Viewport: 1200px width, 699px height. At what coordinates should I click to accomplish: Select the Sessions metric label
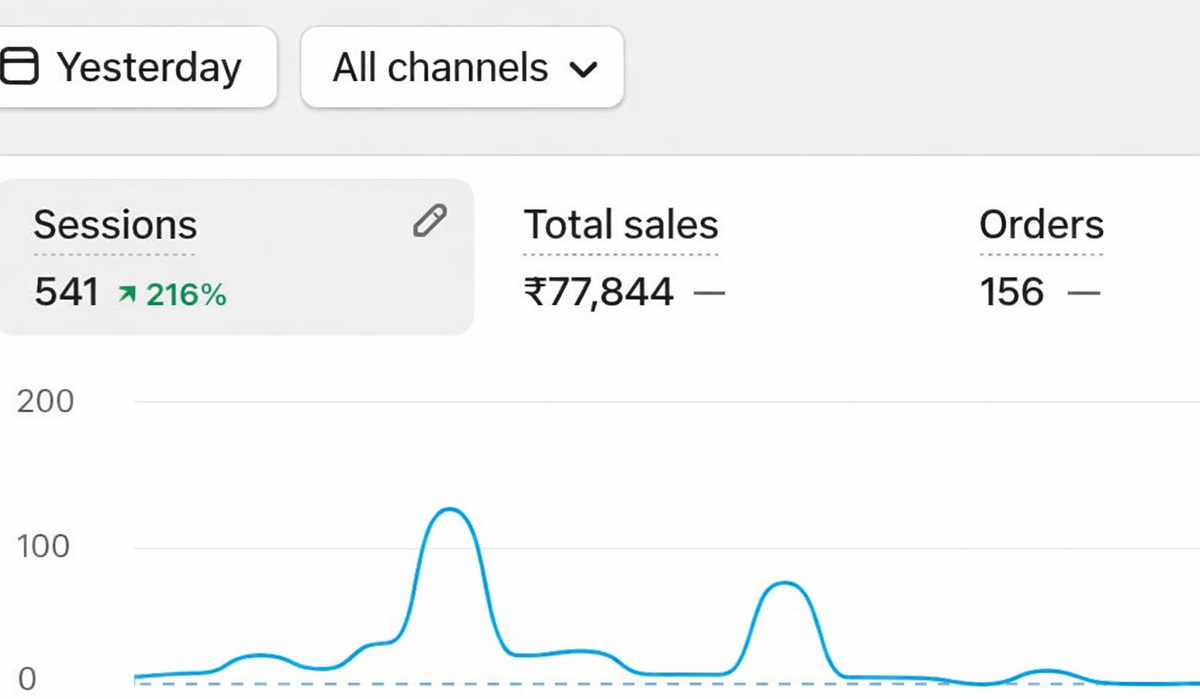click(x=115, y=225)
